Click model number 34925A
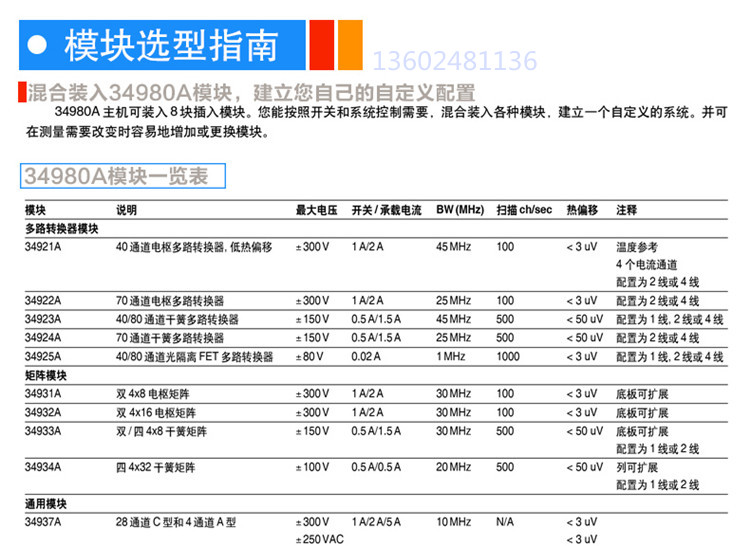Viewport: 750px width, 546px height. [x=43, y=356]
